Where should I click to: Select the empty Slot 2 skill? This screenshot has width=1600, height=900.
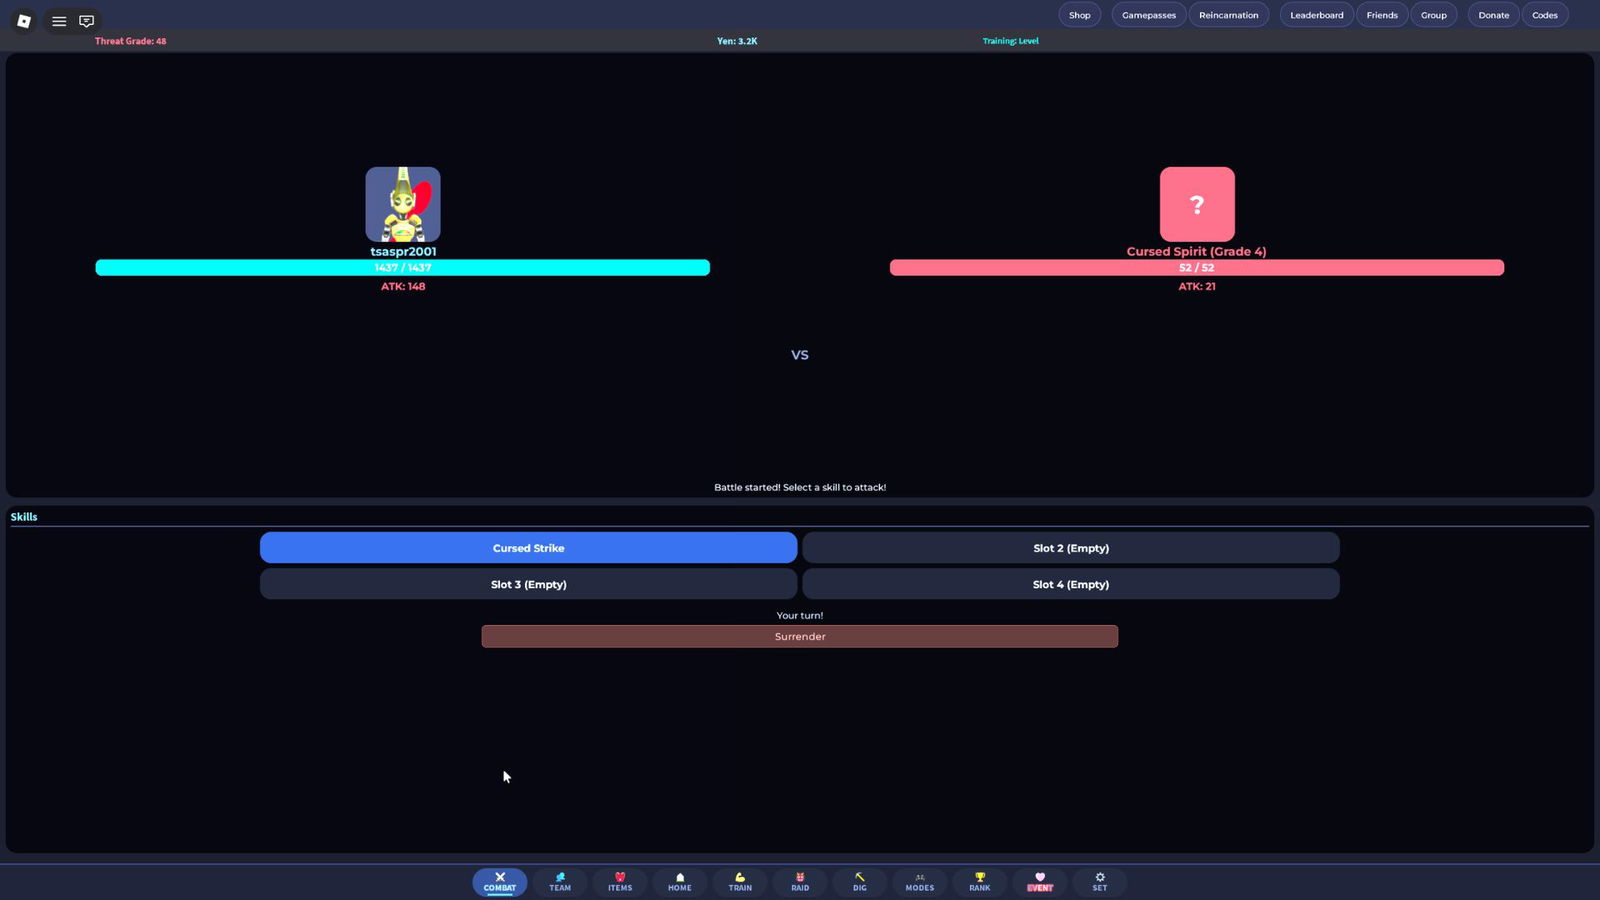coord(1070,548)
